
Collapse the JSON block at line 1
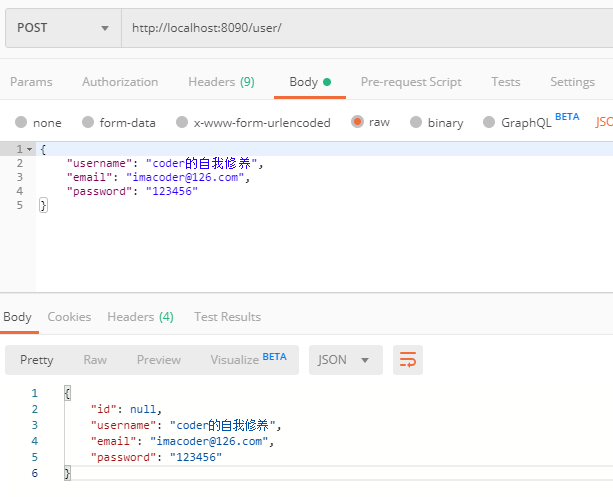(29, 149)
